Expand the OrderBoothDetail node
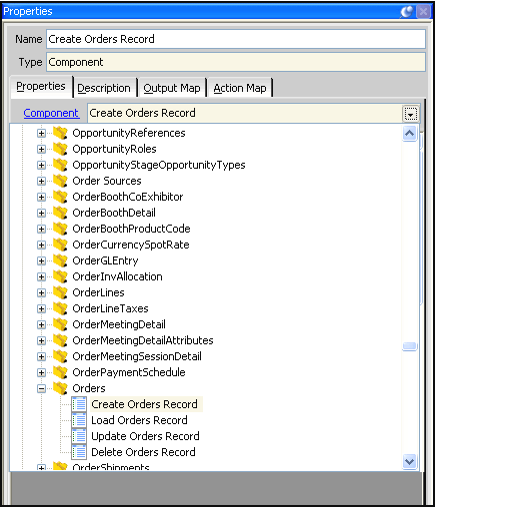 [x=41, y=213]
